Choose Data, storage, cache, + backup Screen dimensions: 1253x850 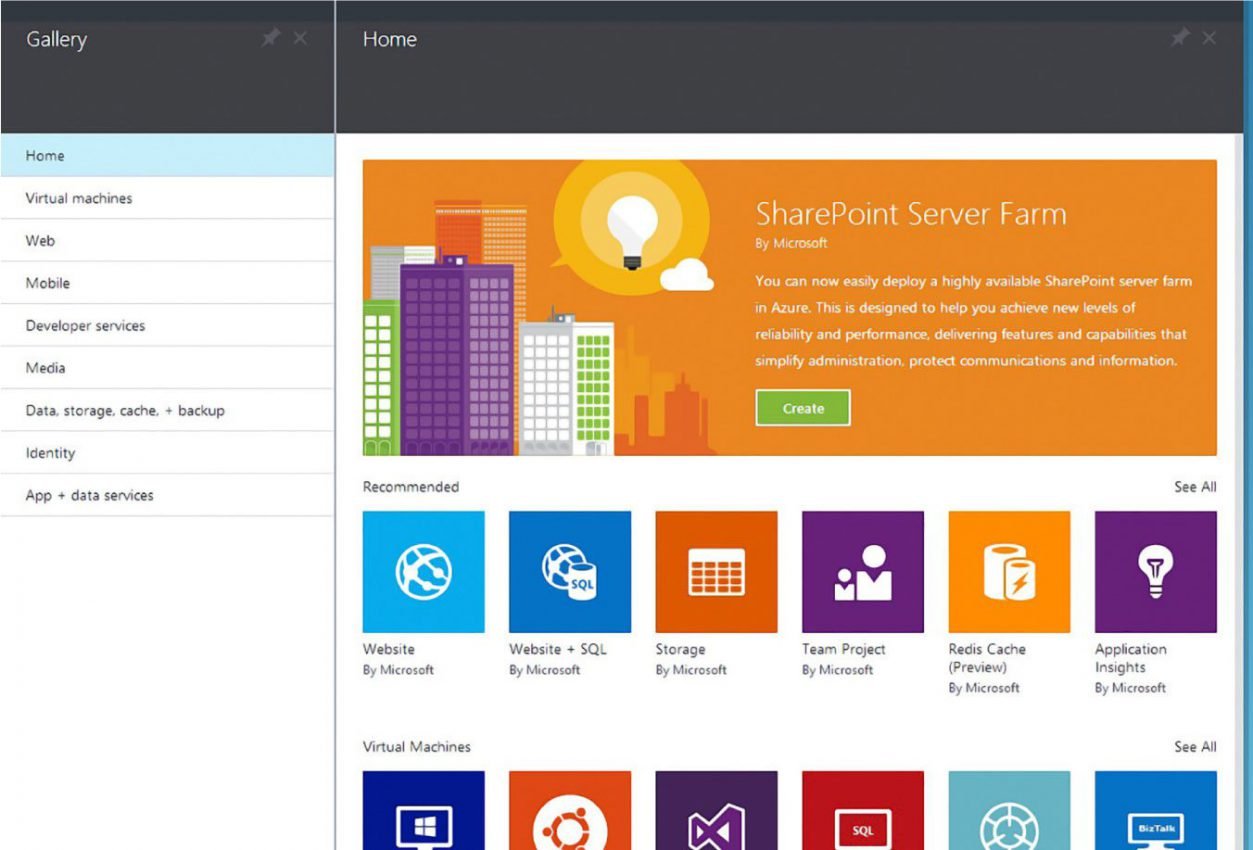point(125,411)
